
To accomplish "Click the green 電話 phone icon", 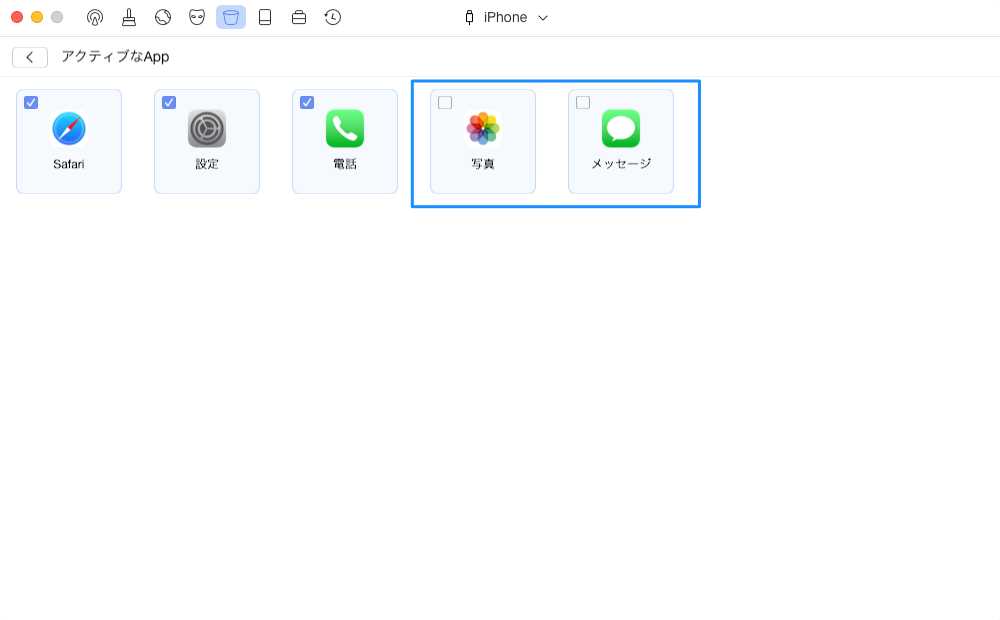I will click(345, 129).
